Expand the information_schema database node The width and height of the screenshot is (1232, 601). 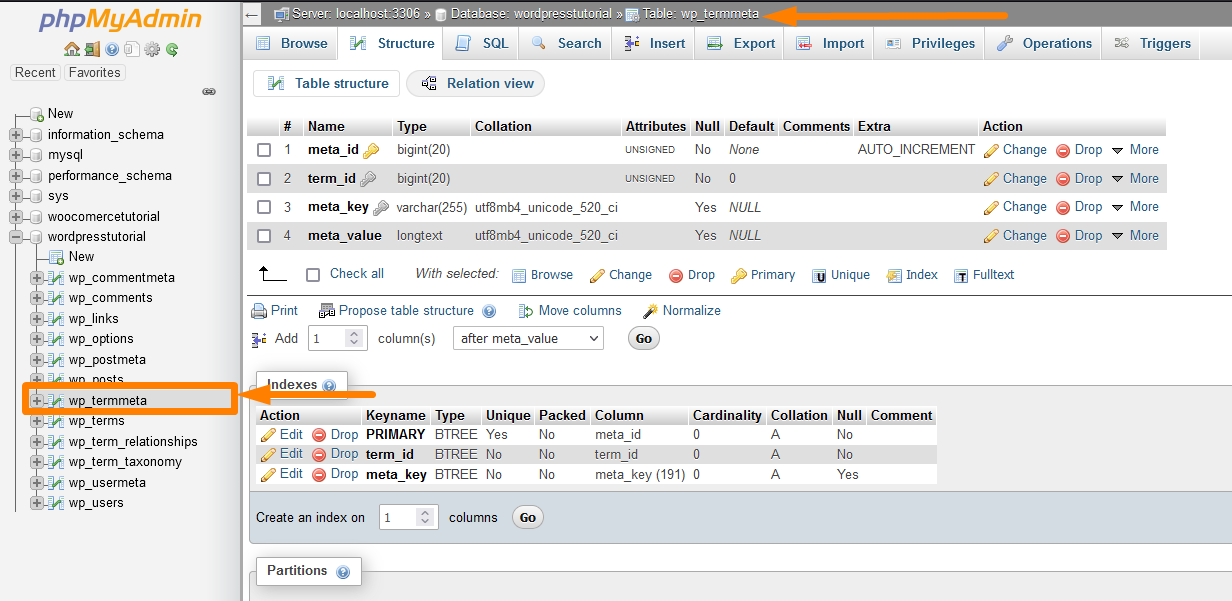pyautogui.click(x=16, y=135)
